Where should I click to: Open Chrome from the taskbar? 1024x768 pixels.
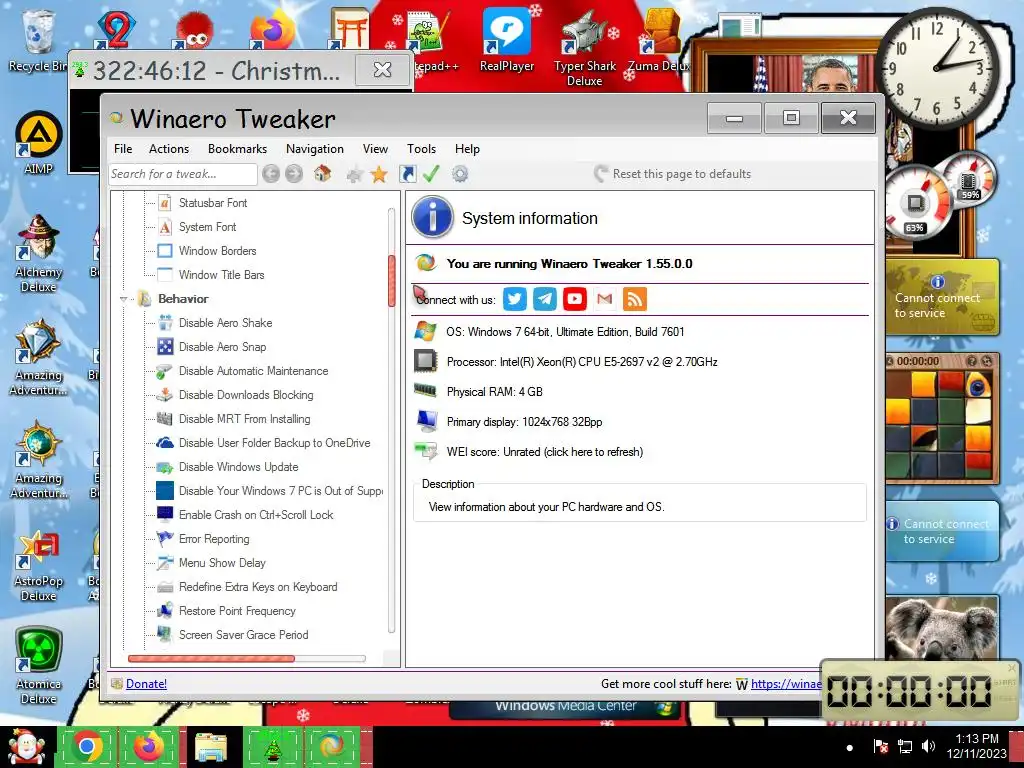[x=86, y=747]
